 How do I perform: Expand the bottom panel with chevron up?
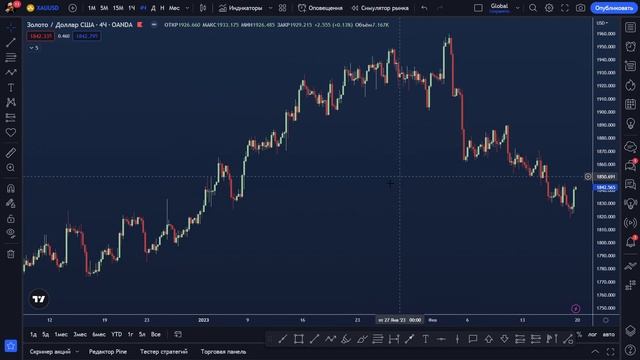[x=595, y=351]
